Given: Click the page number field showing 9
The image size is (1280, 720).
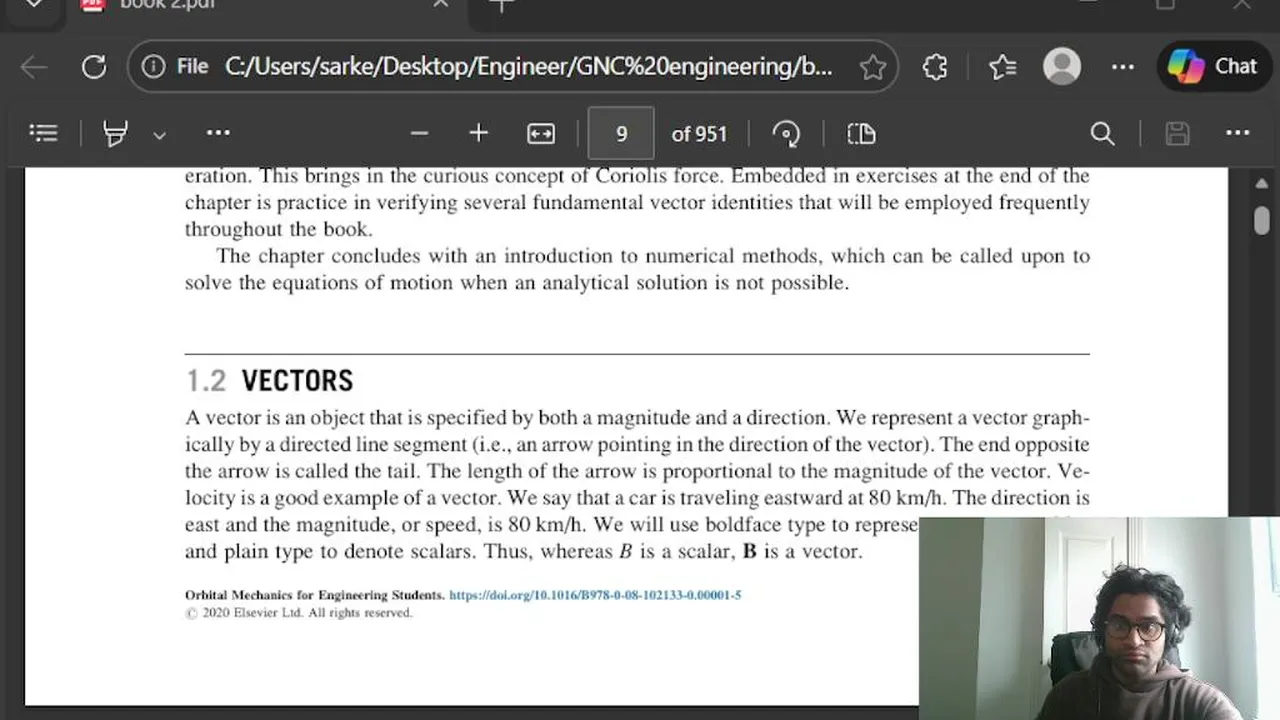Looking at the screenshot, I should [621, 133].
